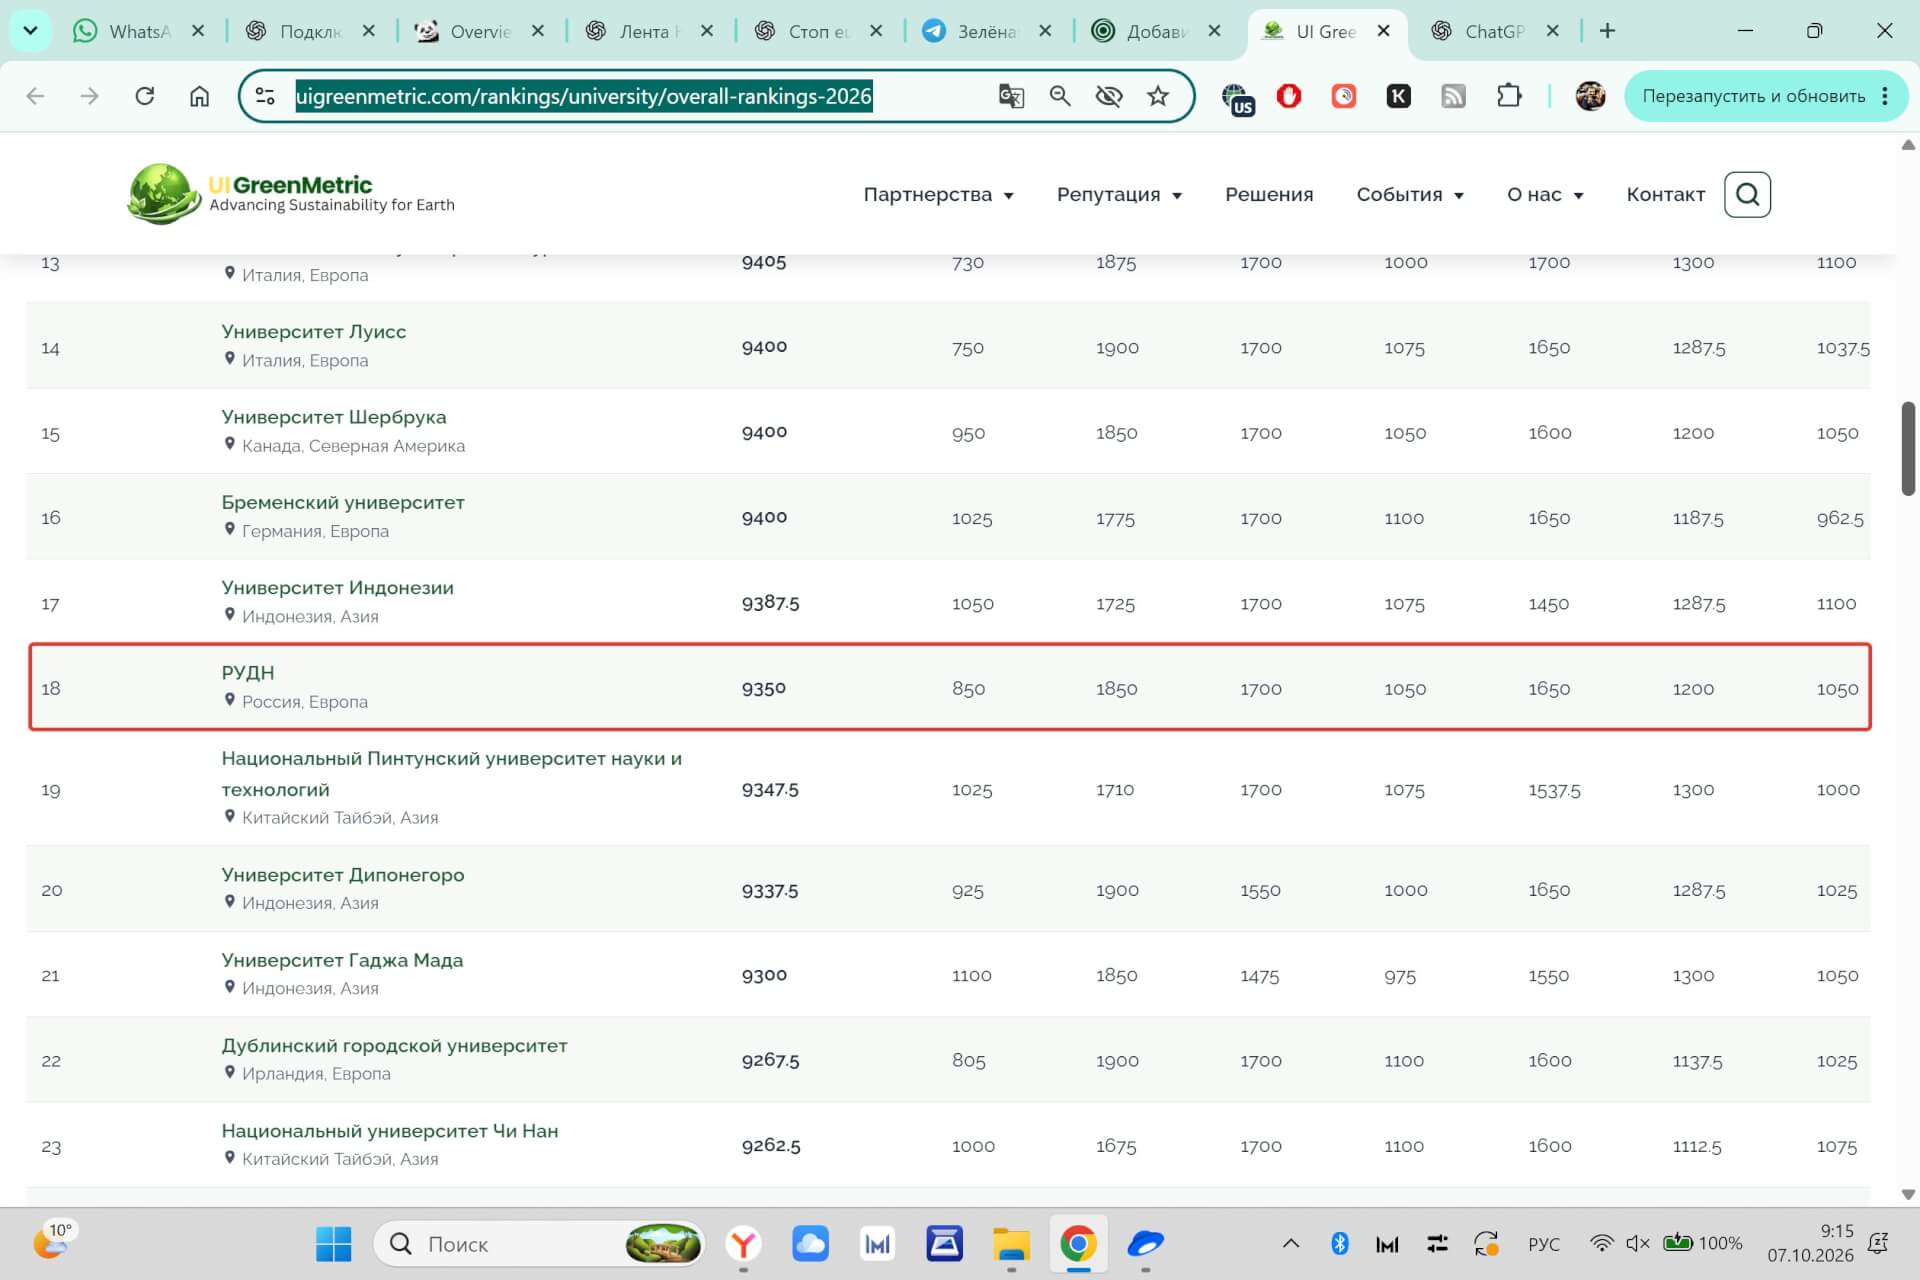Open the Университет Гаджа Мада link
The height and width of the screenshot is (1280, 1920).
tap(342, 960)
